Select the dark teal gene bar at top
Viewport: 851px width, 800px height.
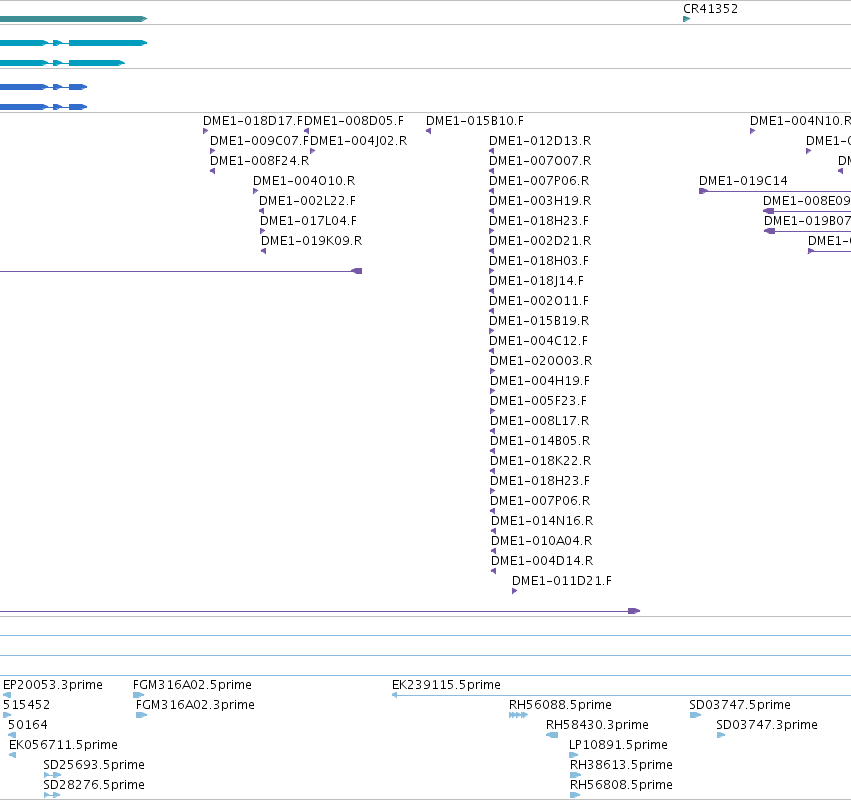pos(73,19)
